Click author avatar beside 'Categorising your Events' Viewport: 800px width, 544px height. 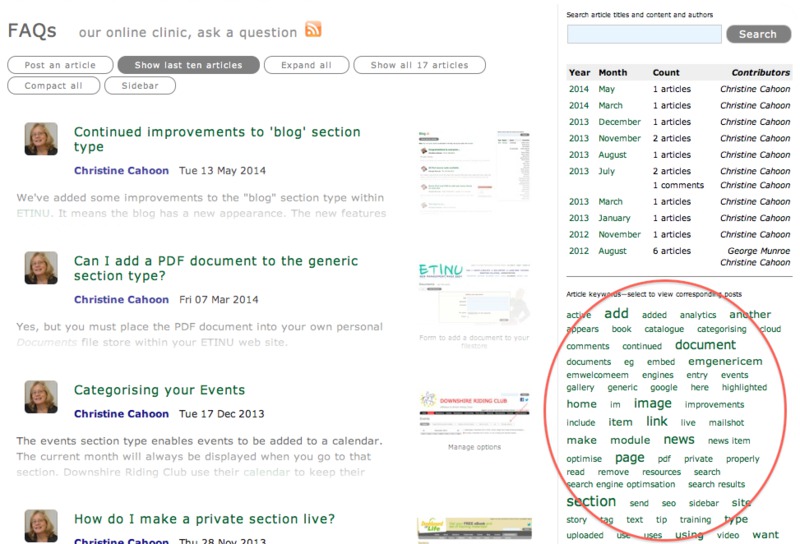pyautogui.click(x=40, y=397)
